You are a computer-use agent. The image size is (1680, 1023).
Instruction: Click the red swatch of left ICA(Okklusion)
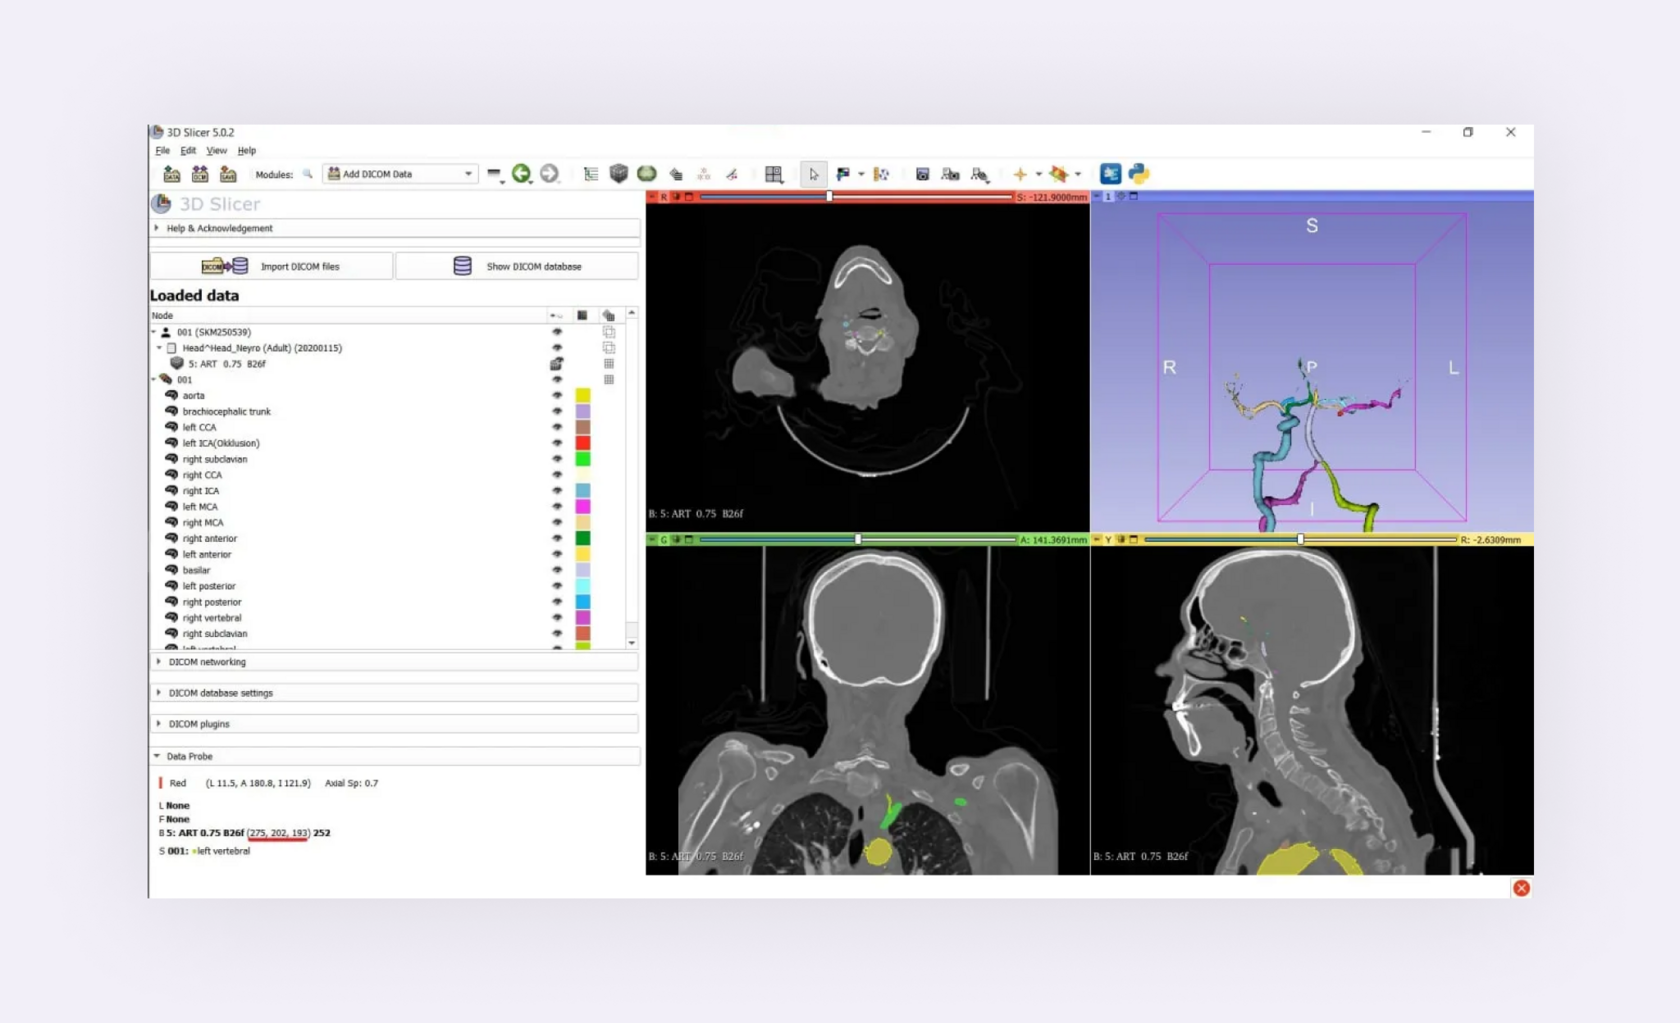583,443
